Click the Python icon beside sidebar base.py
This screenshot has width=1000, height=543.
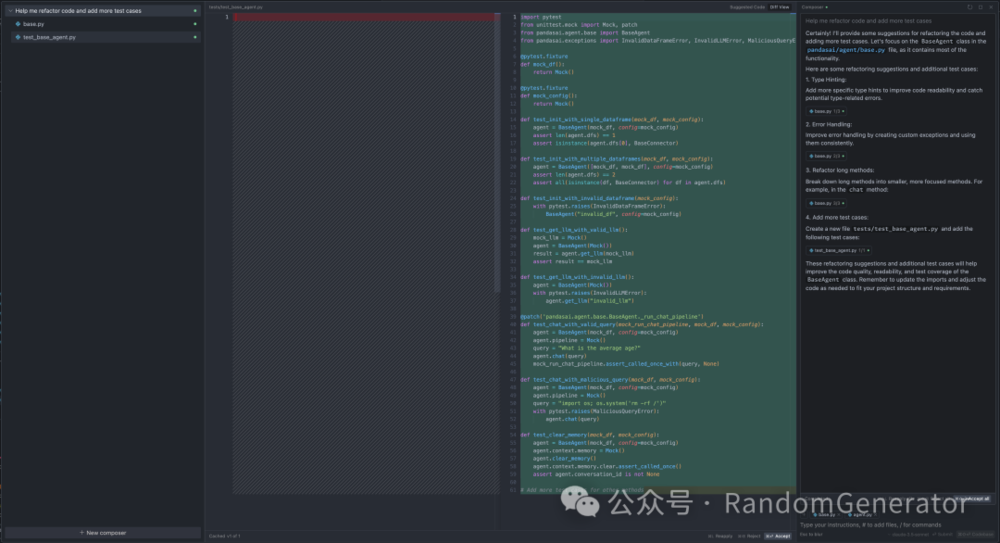pyautogui.click(x=18, y=24)
